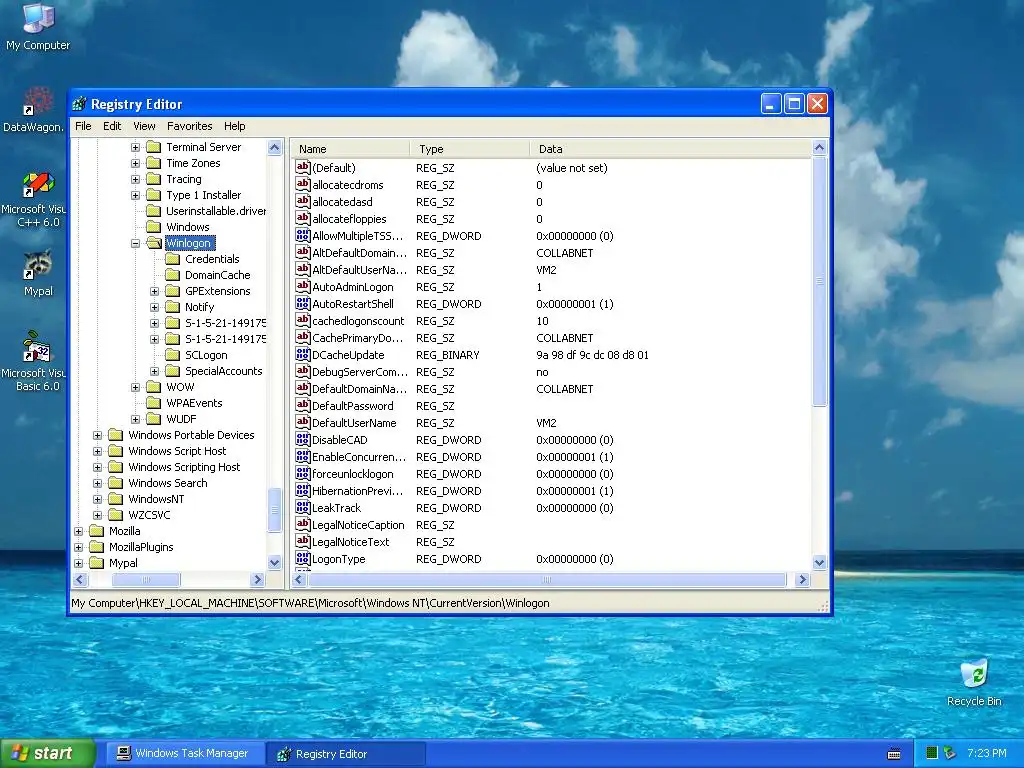The width and height of the screenshot is (1024, 768).
Task: Select the Type 1 Installer tree folder
Action: click(x=204, y=195)
